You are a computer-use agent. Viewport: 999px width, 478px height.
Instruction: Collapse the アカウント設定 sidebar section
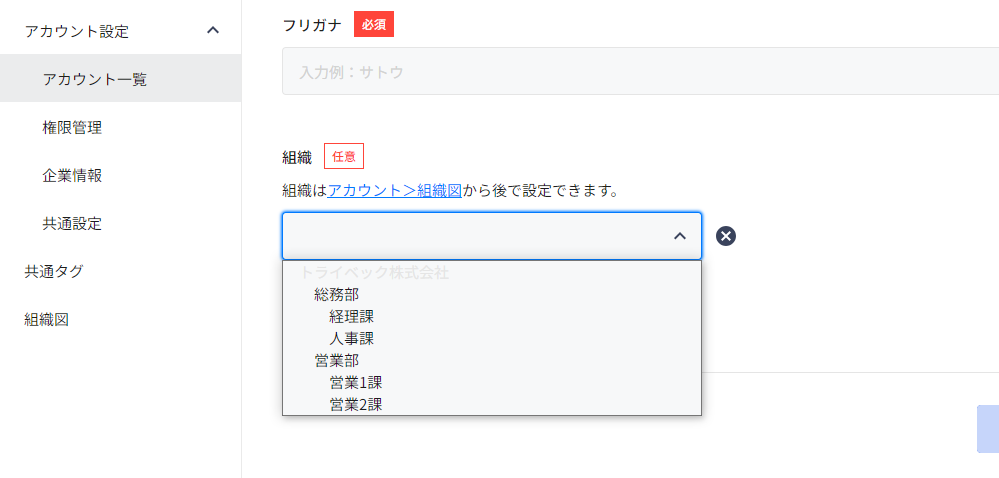[212, 30]
